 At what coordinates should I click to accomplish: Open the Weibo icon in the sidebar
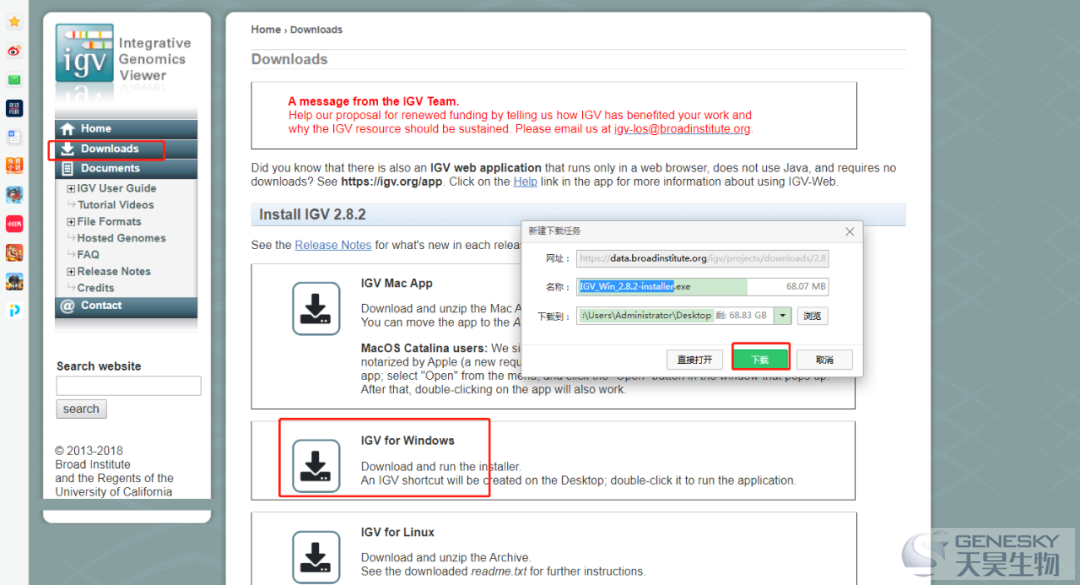(14, 51)
